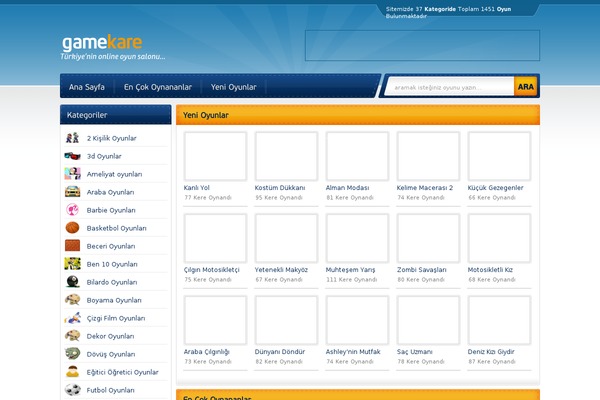600x400 pixels.
Task: Click the gamekare logo
Action: (102, 42)
